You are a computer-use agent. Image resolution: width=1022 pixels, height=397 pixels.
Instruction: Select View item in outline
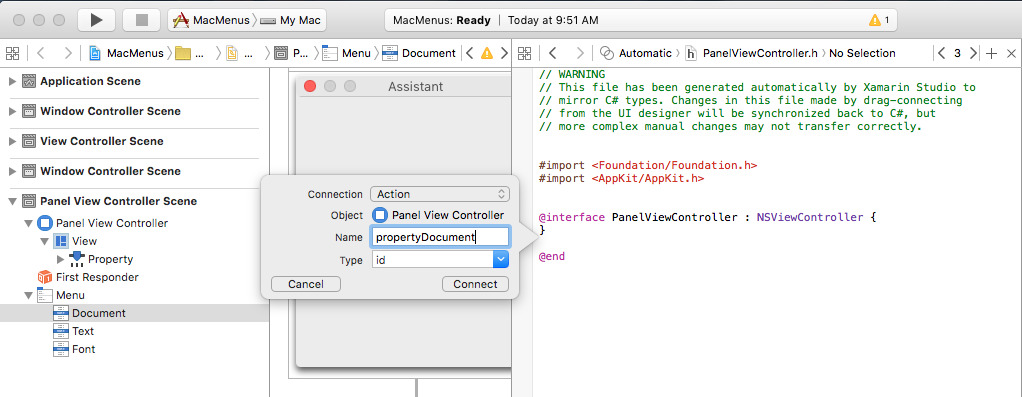click(84, 241)
